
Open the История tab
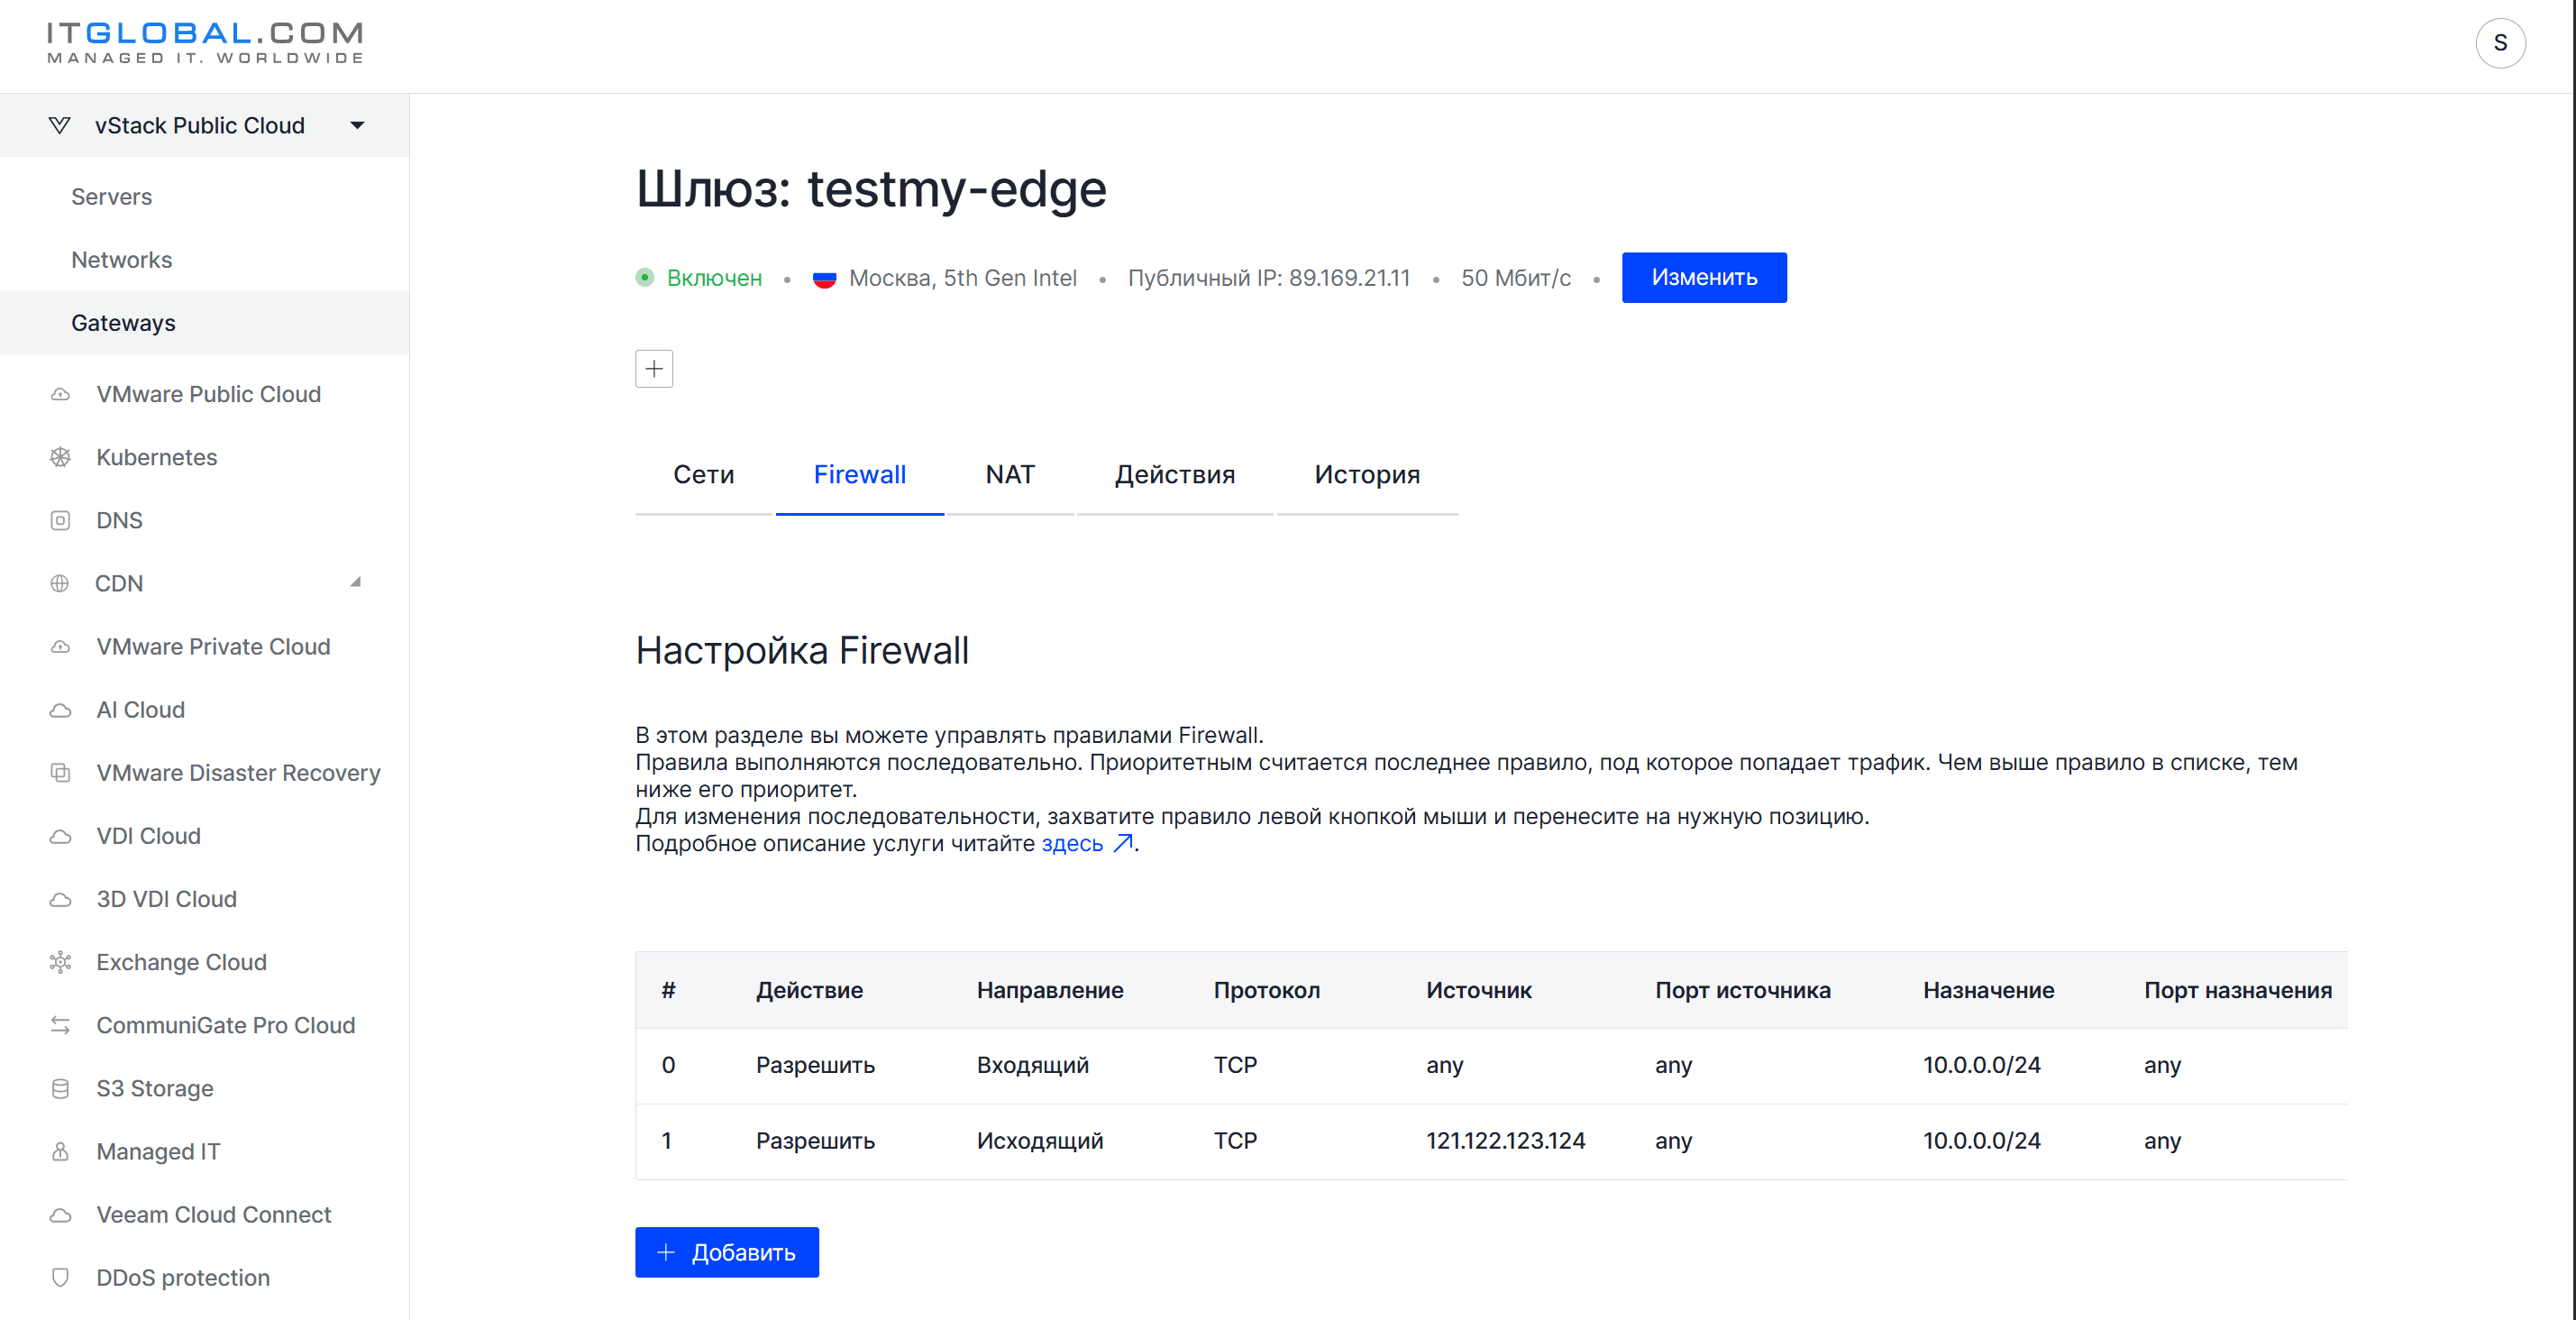tap(1367, 475)
